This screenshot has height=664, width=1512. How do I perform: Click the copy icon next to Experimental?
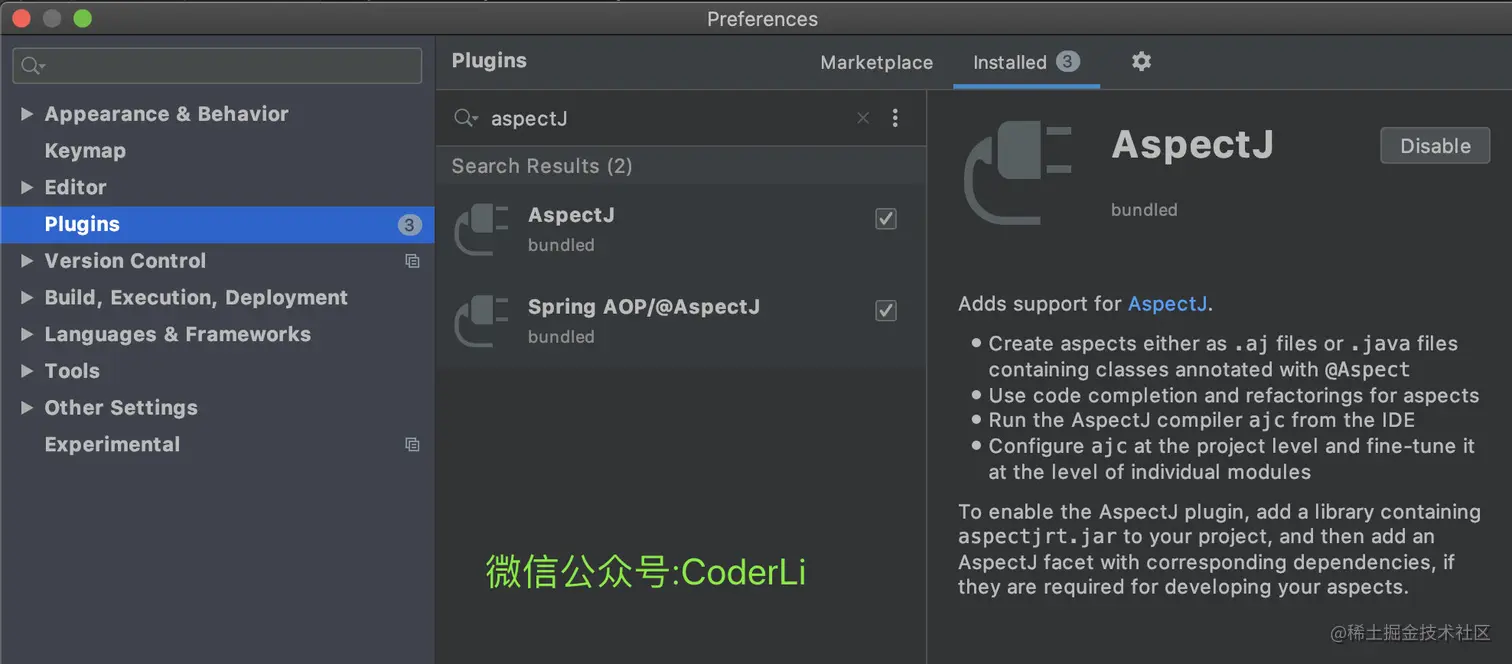click(x=412, y=444)
